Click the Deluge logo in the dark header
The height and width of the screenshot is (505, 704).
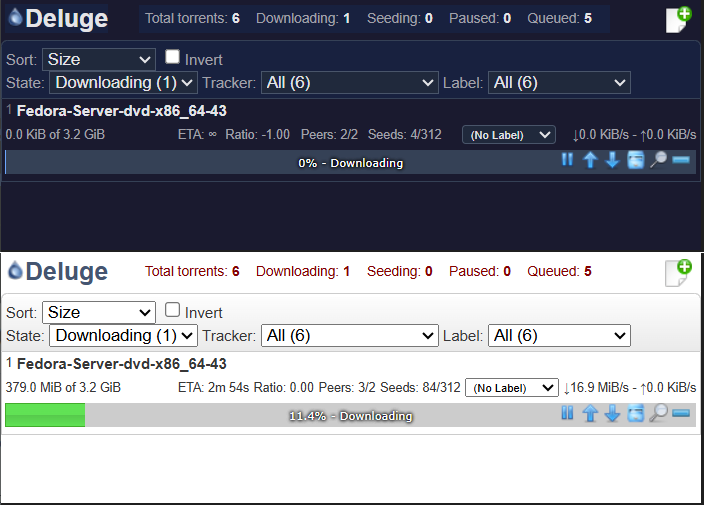click(58, 19)
